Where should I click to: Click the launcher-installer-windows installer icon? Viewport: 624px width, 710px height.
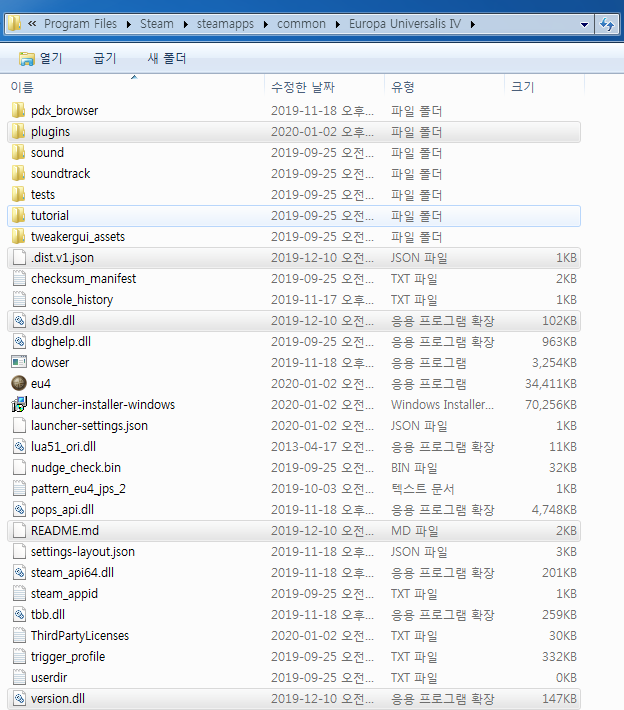pos(19,404)
